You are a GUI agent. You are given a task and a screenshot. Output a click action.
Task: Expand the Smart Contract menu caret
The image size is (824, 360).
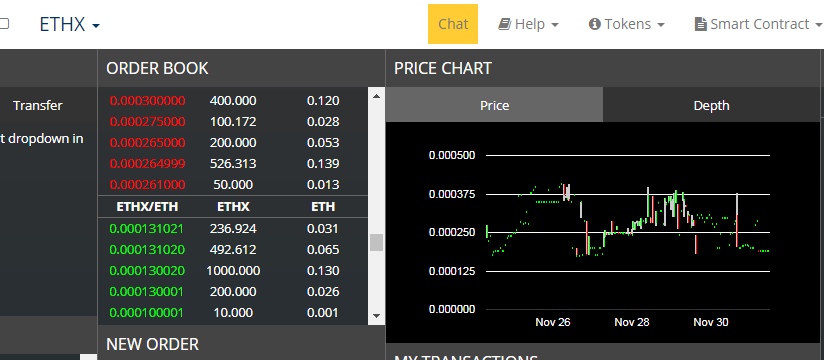tap(818, 25)
